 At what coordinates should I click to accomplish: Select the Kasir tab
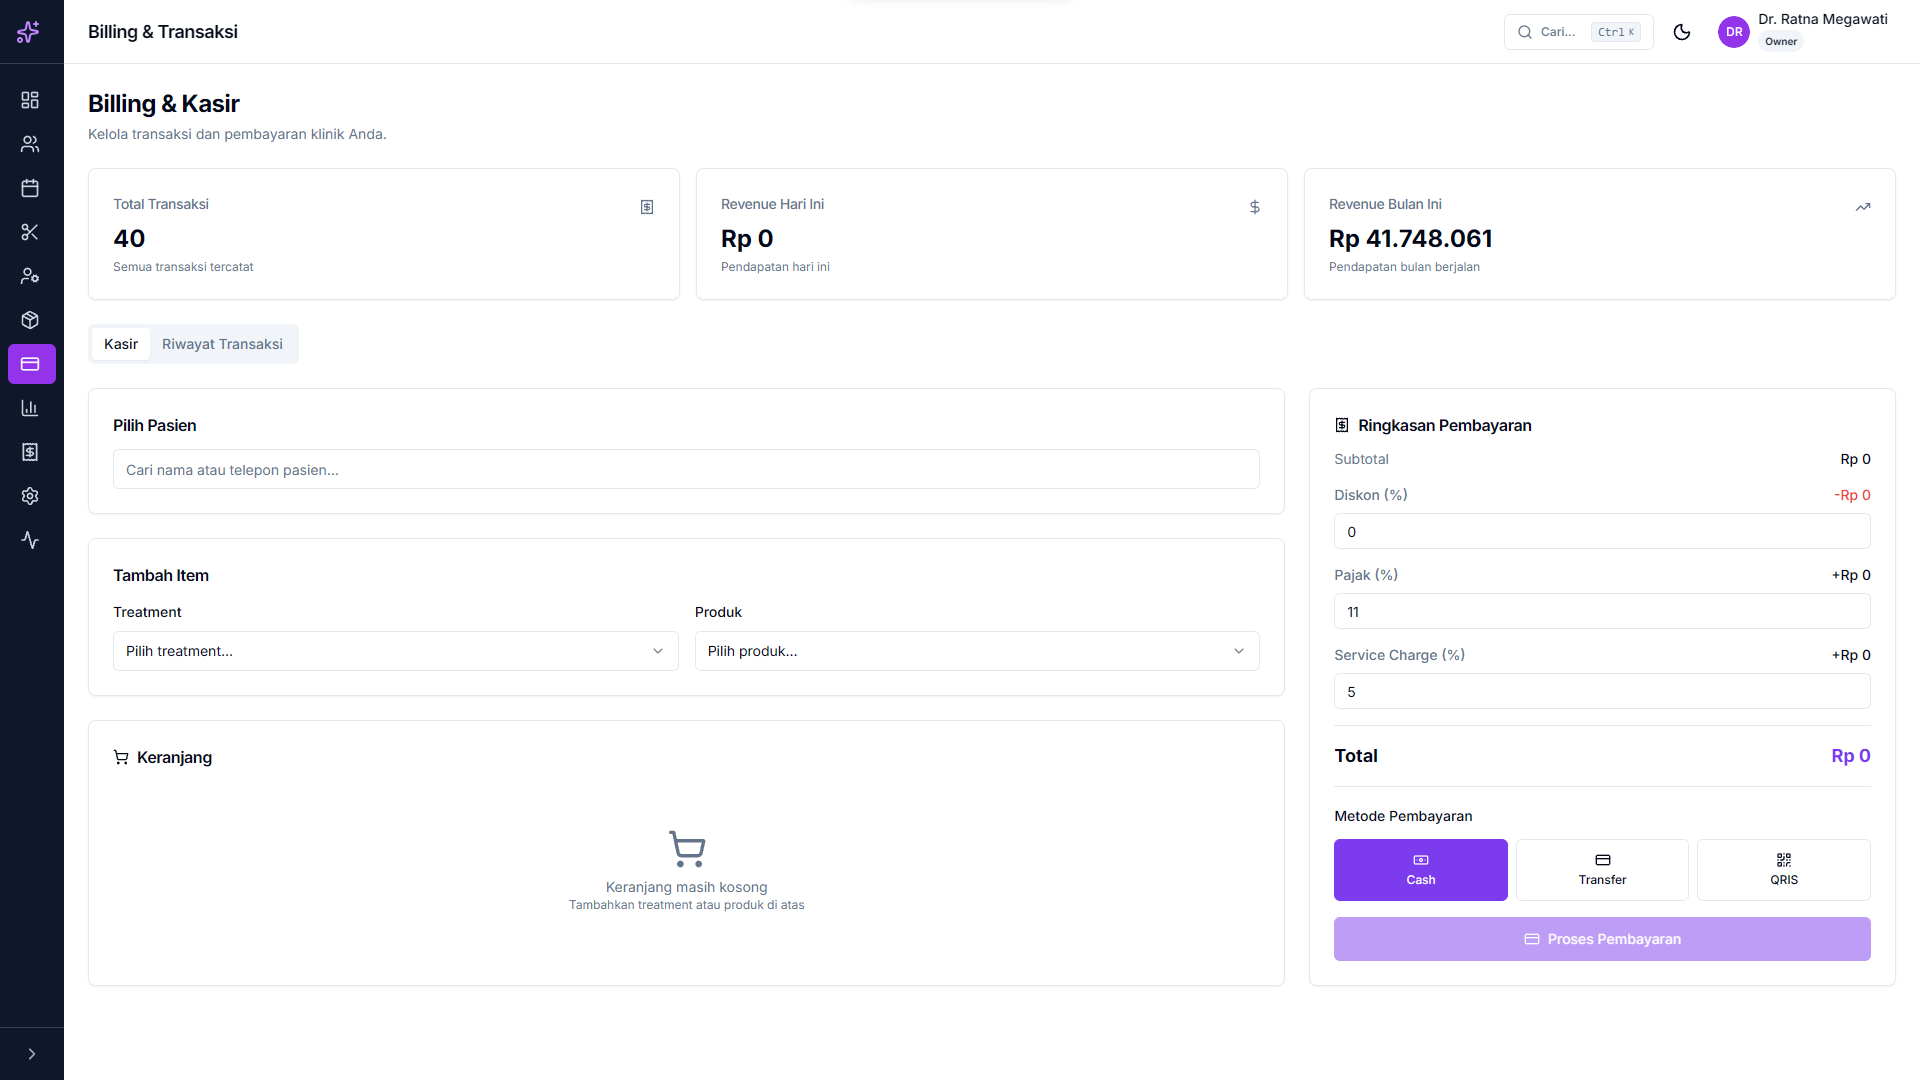(121, 344)
